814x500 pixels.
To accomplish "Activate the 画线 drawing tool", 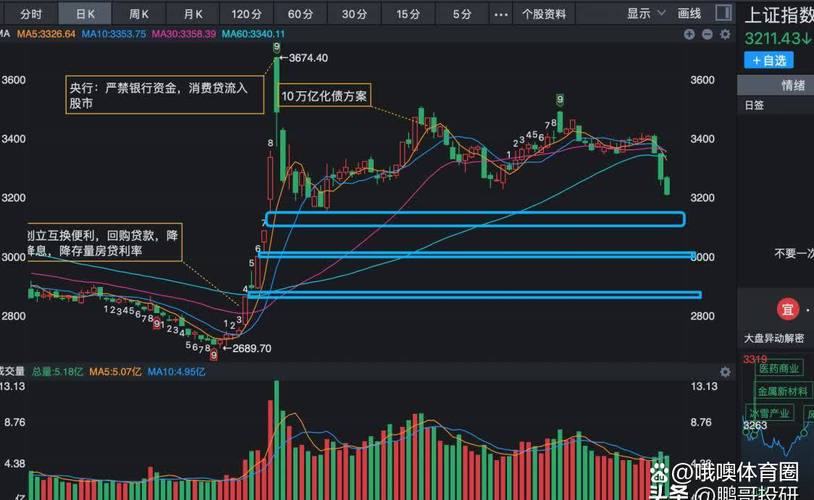I will [689, 13].
